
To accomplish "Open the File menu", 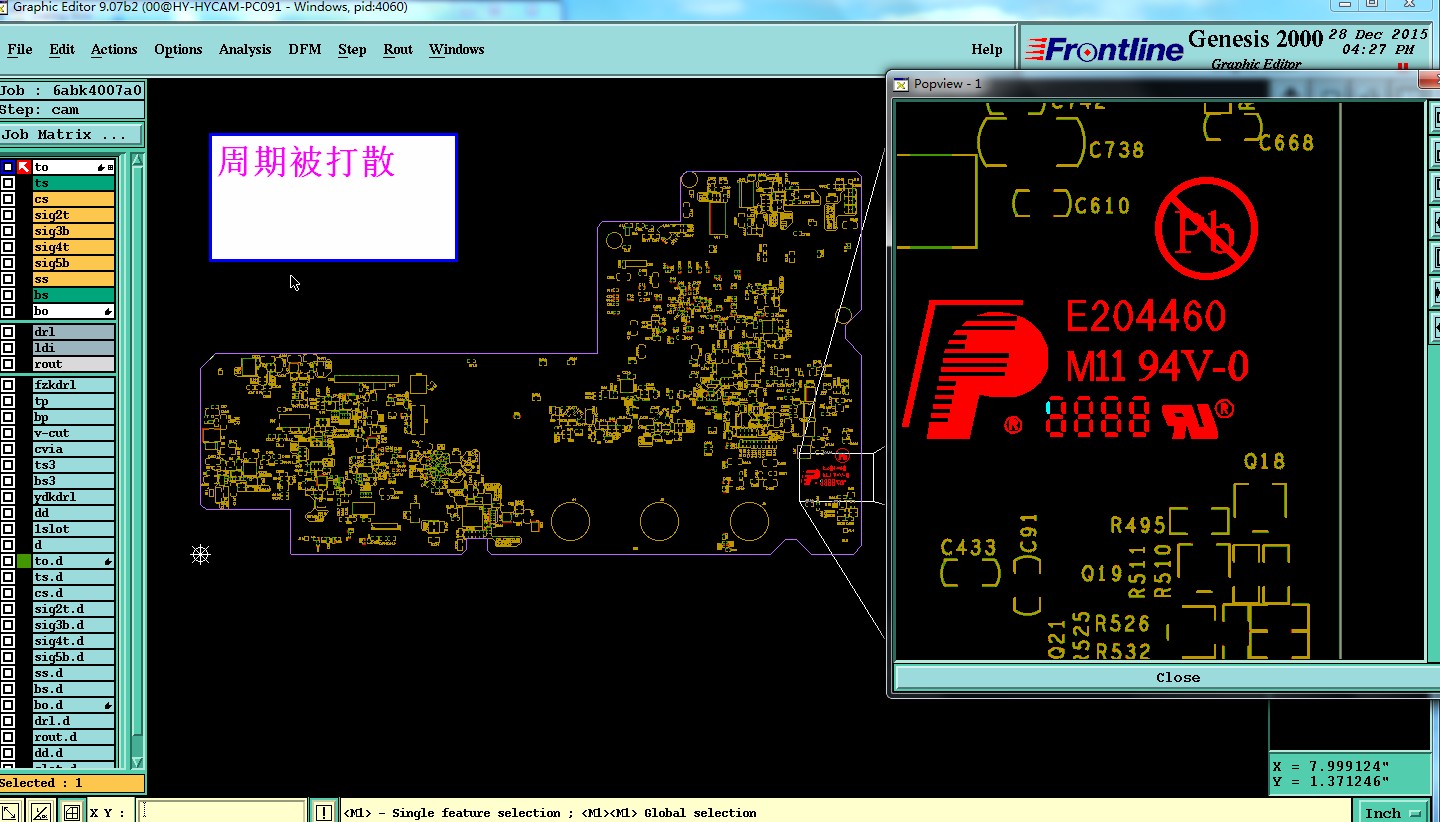I will coord(20,49).
